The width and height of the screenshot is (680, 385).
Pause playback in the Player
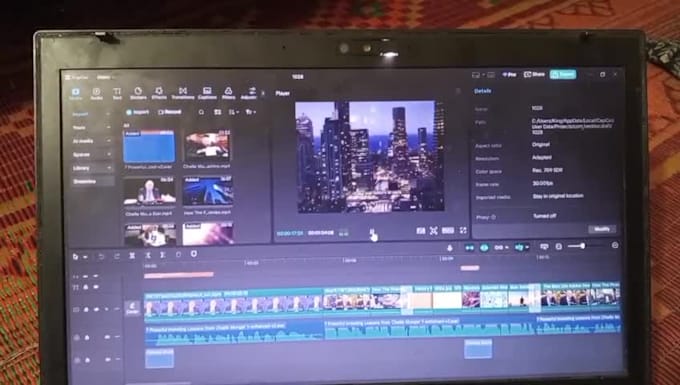[372, 232]
